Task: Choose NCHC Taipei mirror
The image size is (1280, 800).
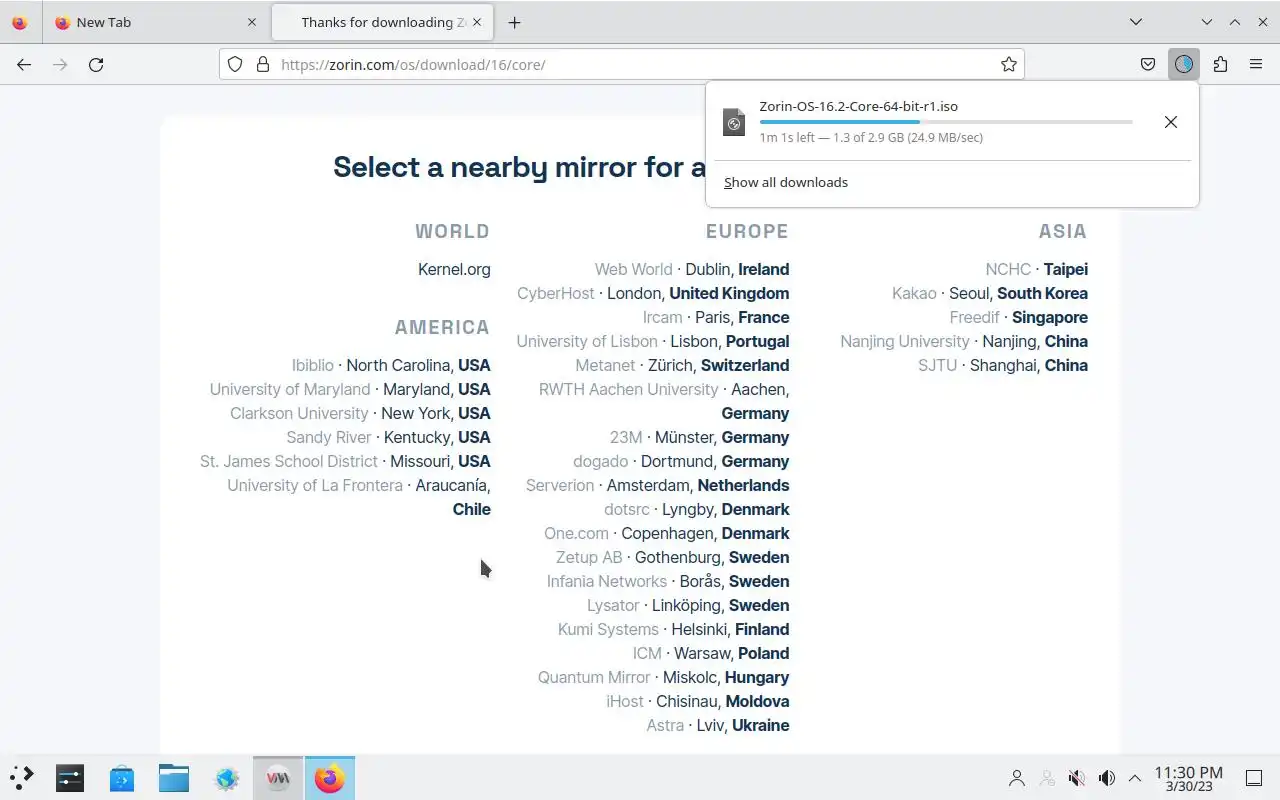Action: 1036,269
